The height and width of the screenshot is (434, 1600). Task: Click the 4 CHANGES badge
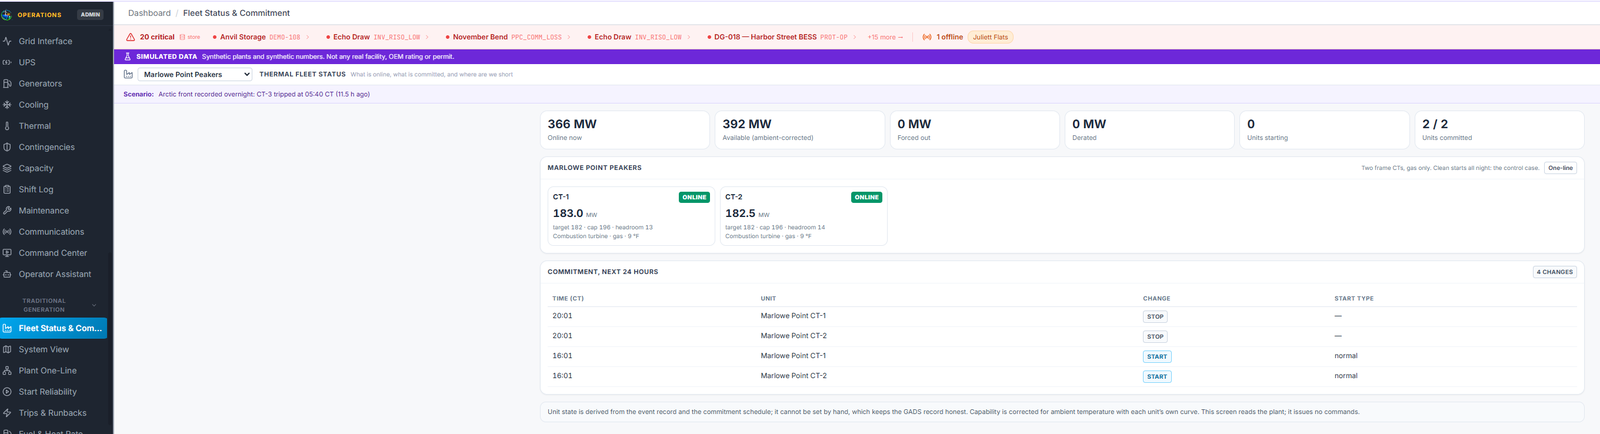click(x=1555, y=272)
